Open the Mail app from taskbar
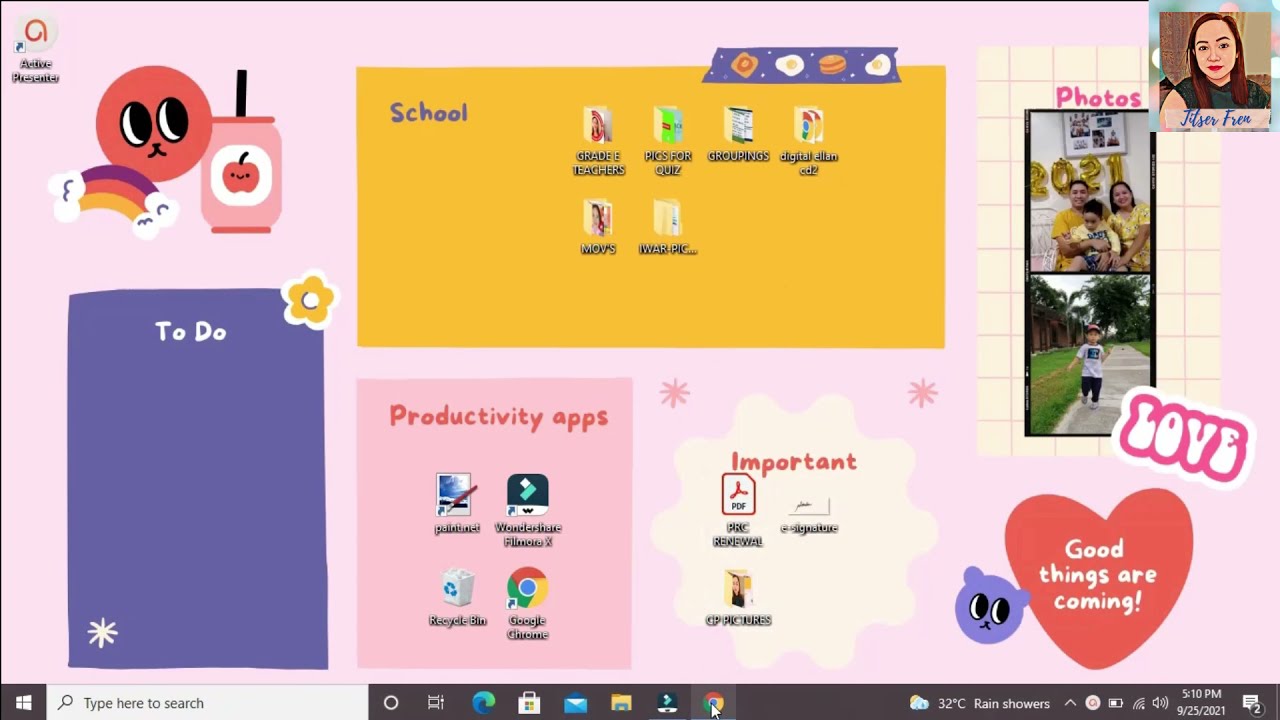This screenshot has height=720, width=1280. tap(575, 703)
